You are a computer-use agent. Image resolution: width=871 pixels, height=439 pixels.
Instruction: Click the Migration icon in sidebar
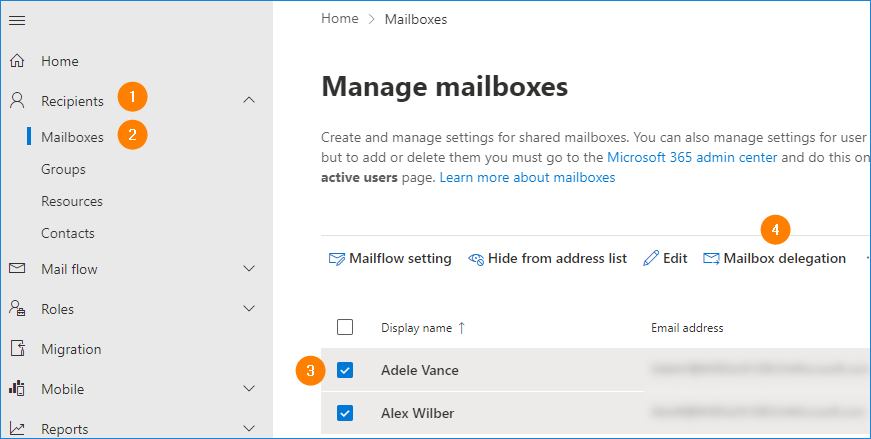[x=17, y=349]
